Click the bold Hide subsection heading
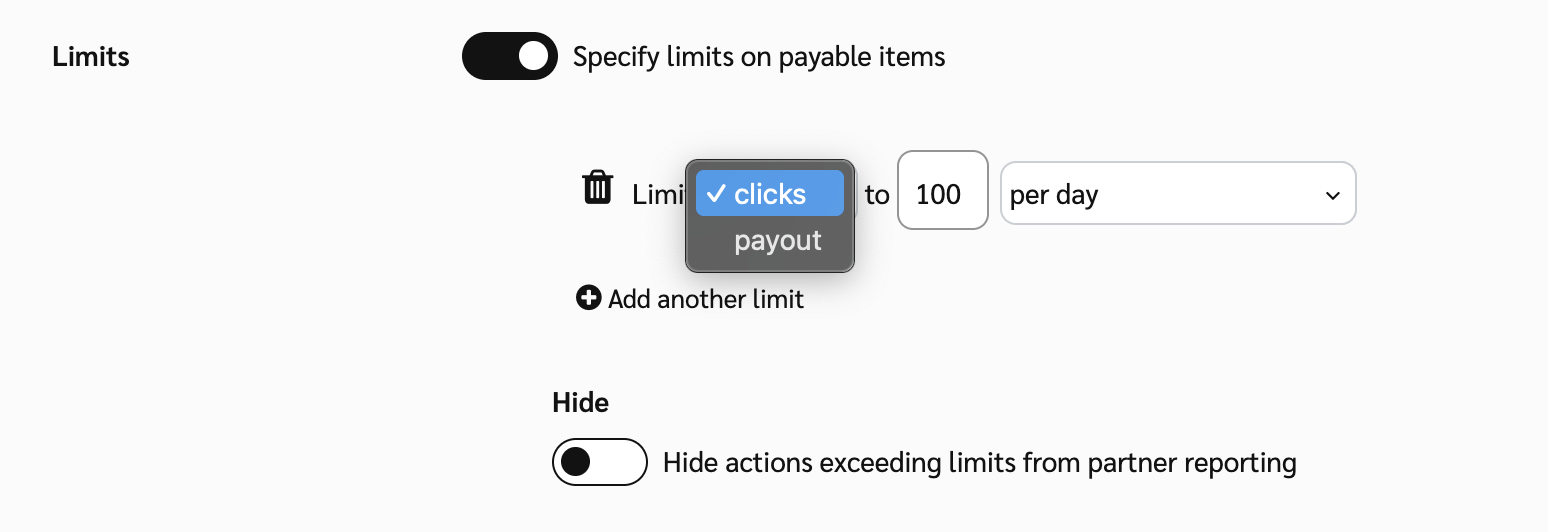 pos(580,403)
